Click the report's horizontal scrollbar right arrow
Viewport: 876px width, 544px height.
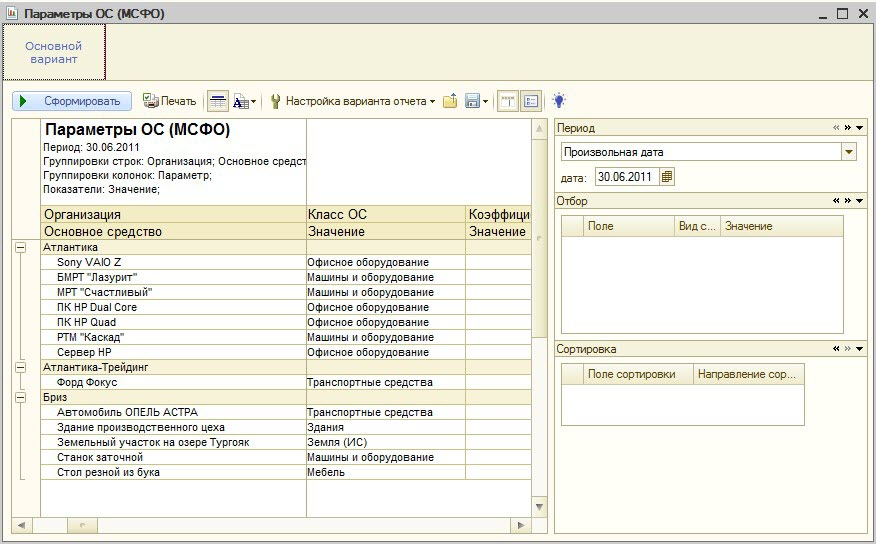click(x=519, y=525)
